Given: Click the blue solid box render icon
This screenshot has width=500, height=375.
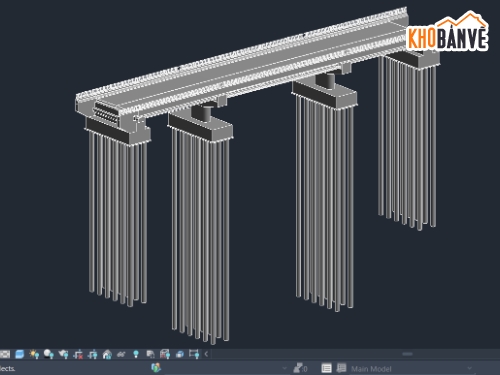Looking at the screenshot, I should [20, 354].
